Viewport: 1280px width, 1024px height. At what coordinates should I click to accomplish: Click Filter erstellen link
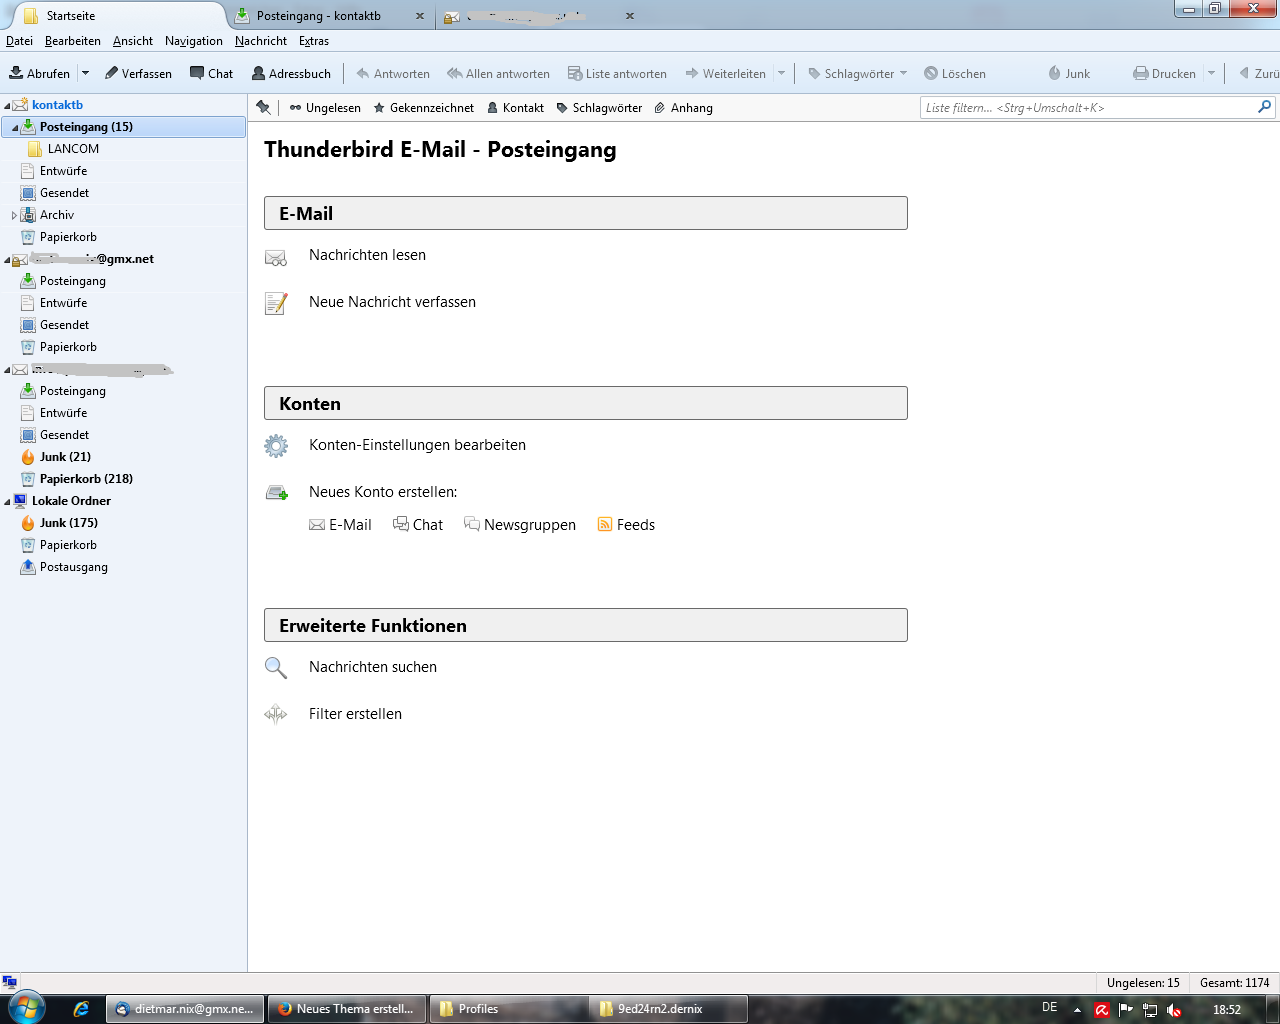click(x=355, y=714)
